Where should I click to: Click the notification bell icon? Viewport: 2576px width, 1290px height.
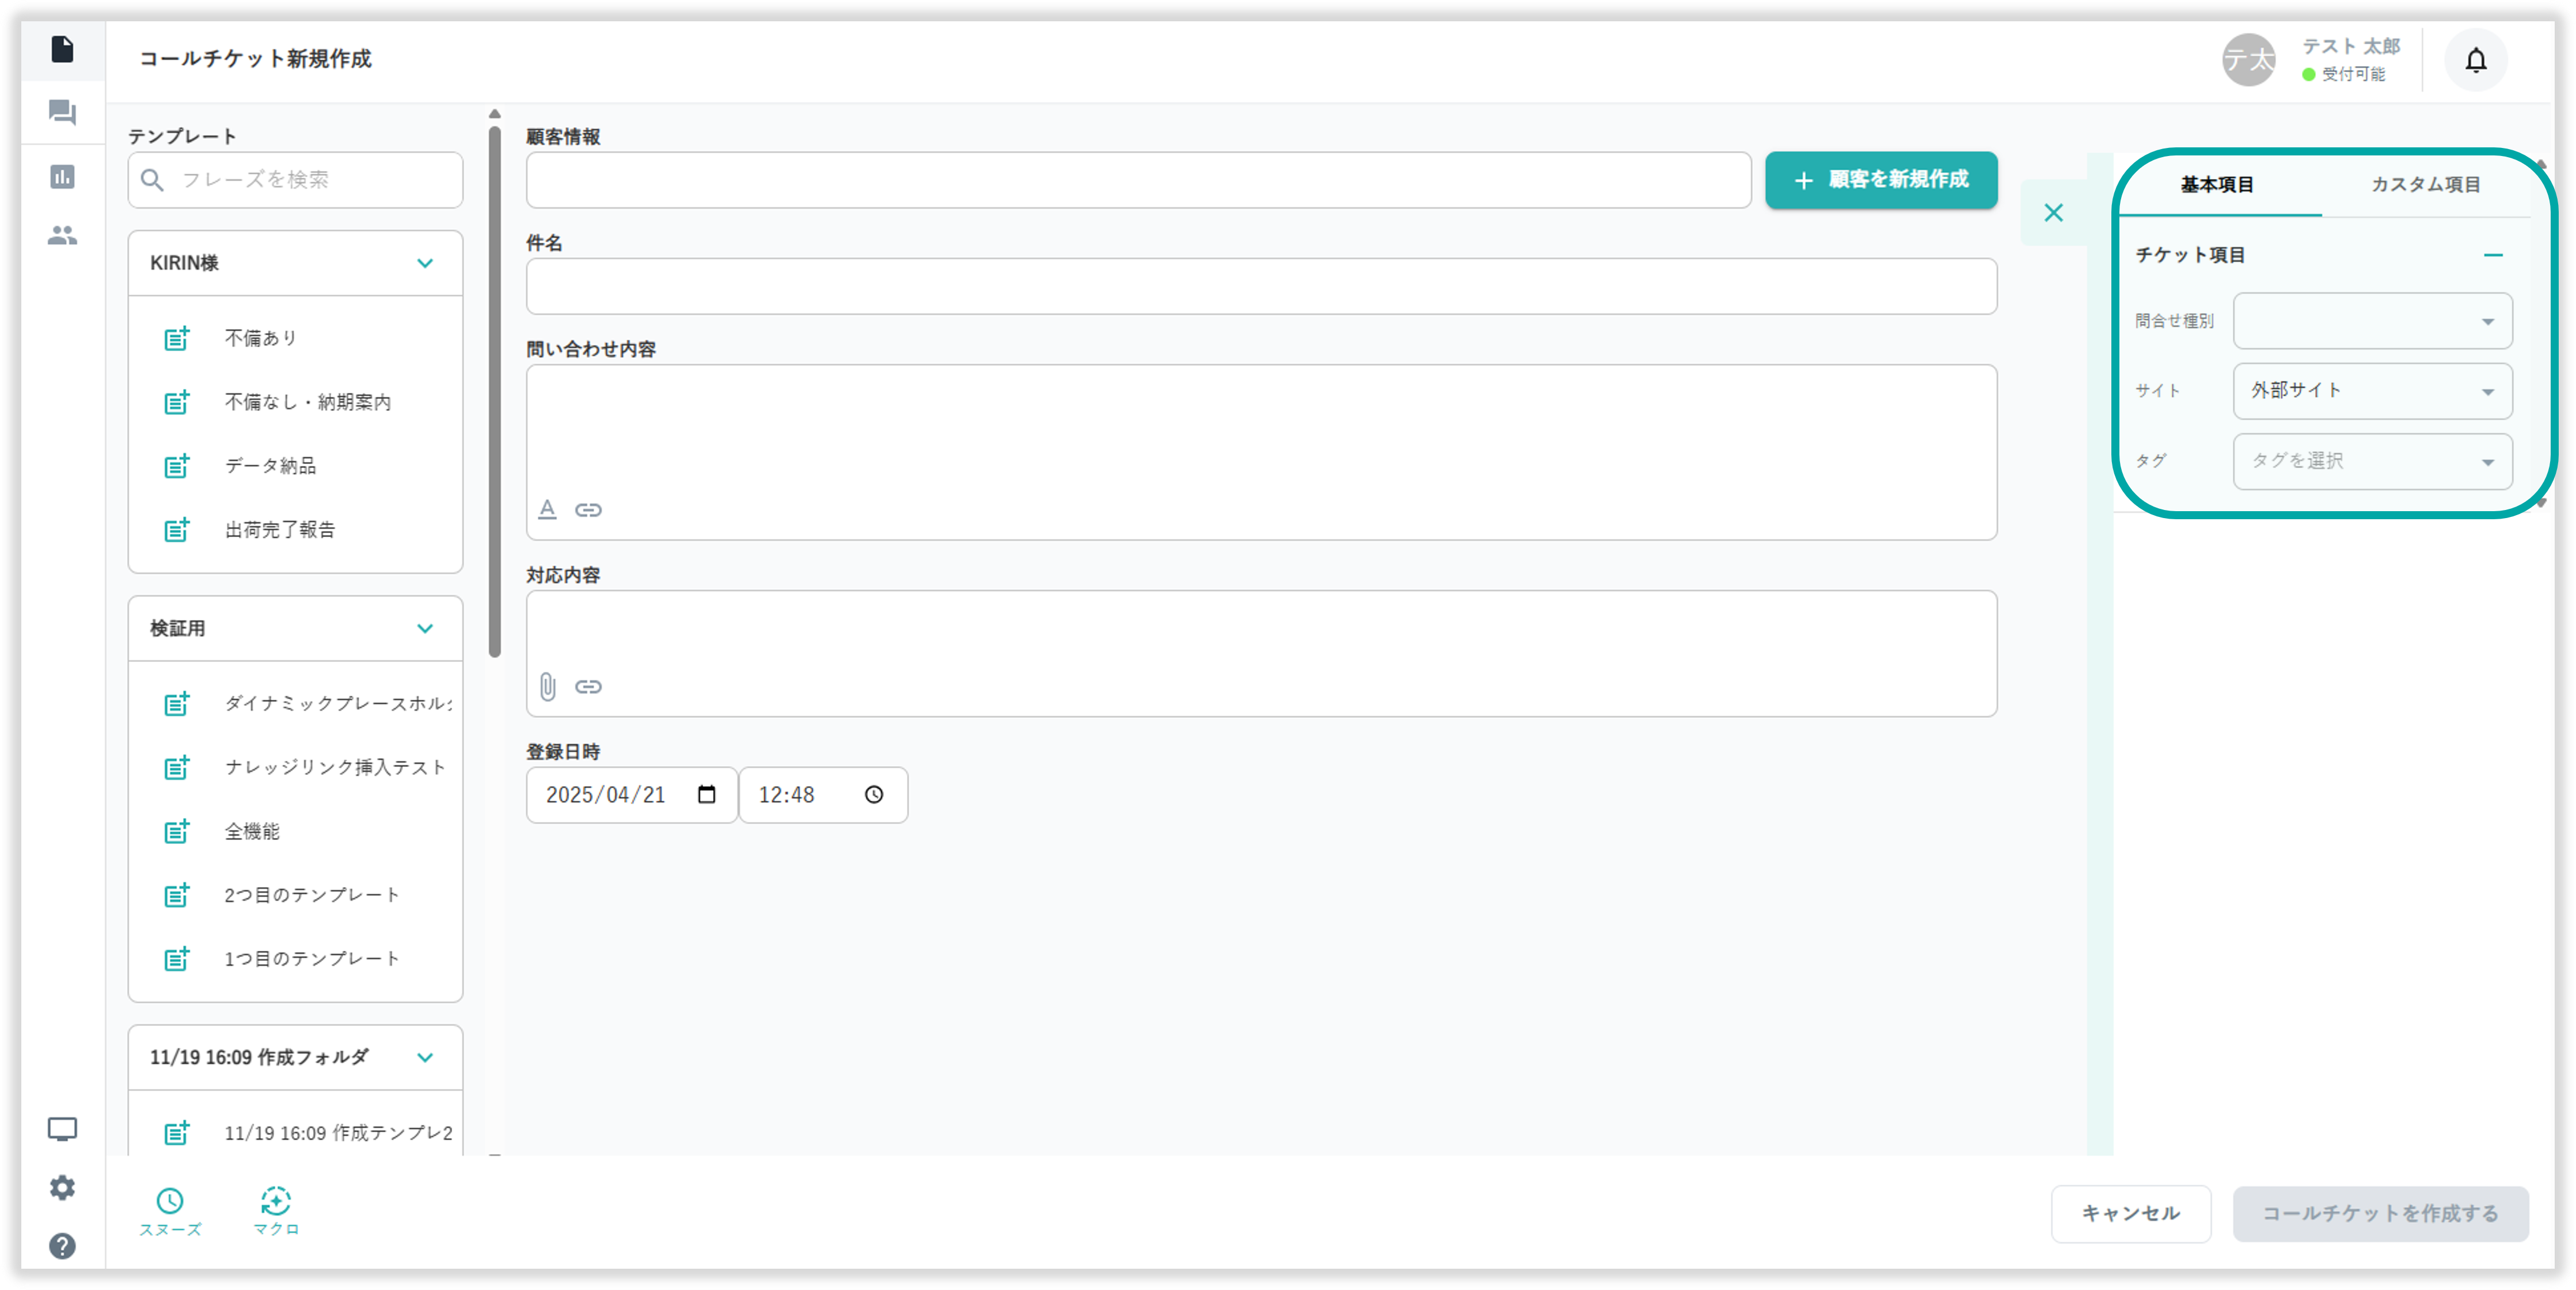2475,60
